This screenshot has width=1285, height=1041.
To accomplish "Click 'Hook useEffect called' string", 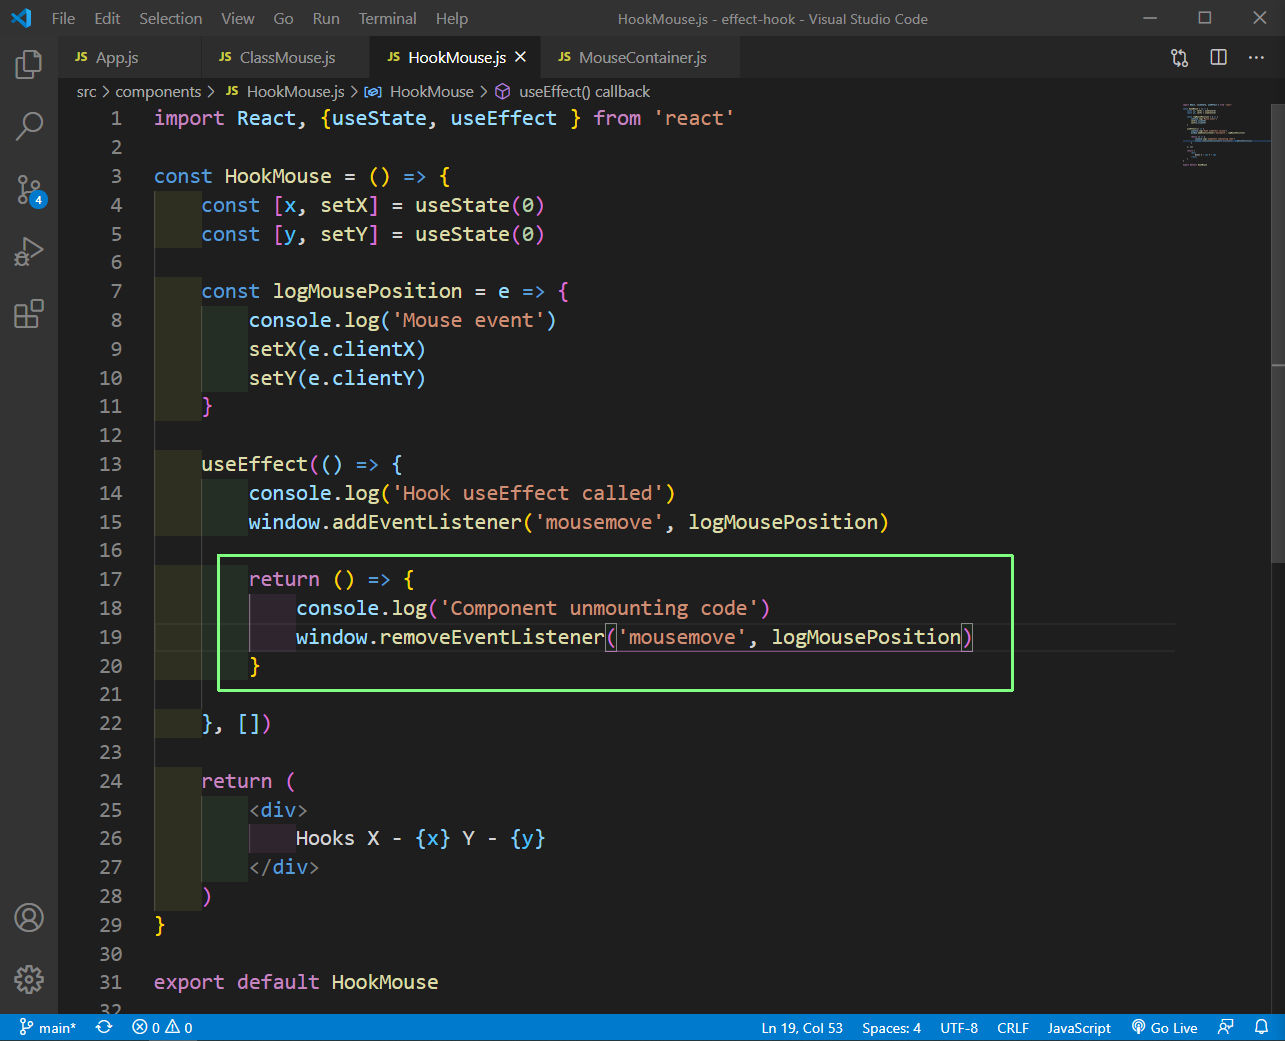I will (528, 493).
